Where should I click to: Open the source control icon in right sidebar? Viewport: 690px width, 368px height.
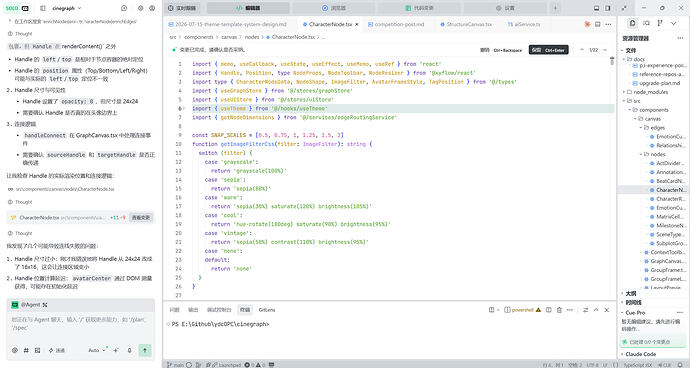click(660, 23)
